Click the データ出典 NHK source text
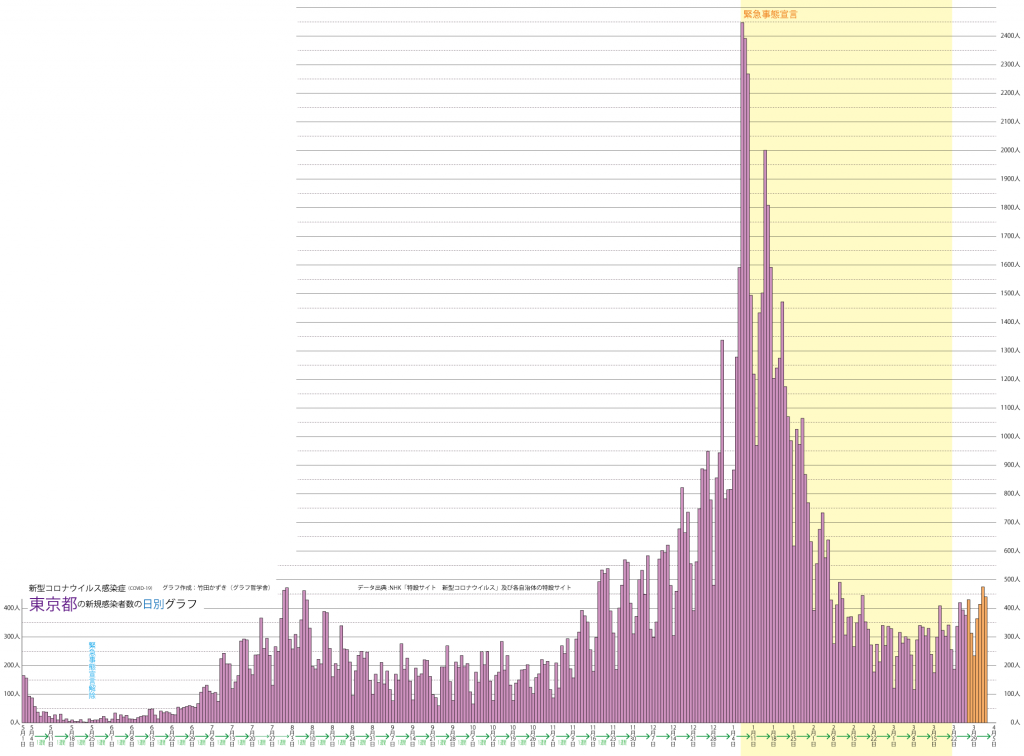 464,588
